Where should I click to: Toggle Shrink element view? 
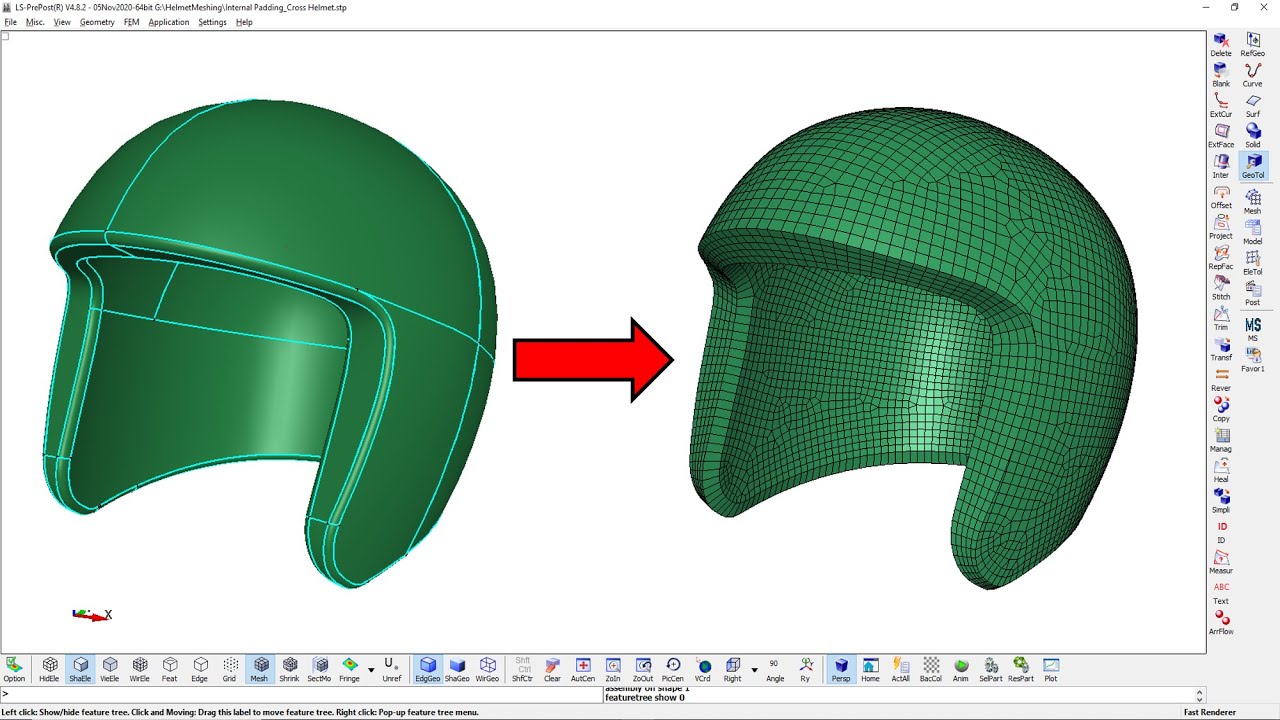pyautogui.click(x=290, y=669)
